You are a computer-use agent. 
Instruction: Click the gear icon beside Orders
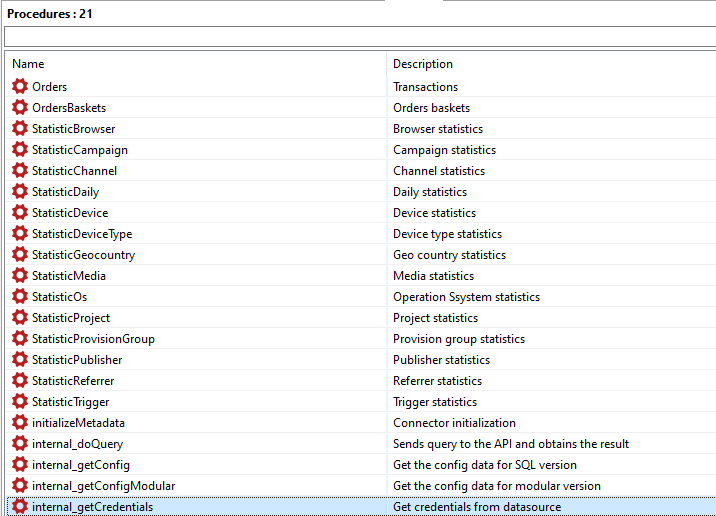click(20, 87)
